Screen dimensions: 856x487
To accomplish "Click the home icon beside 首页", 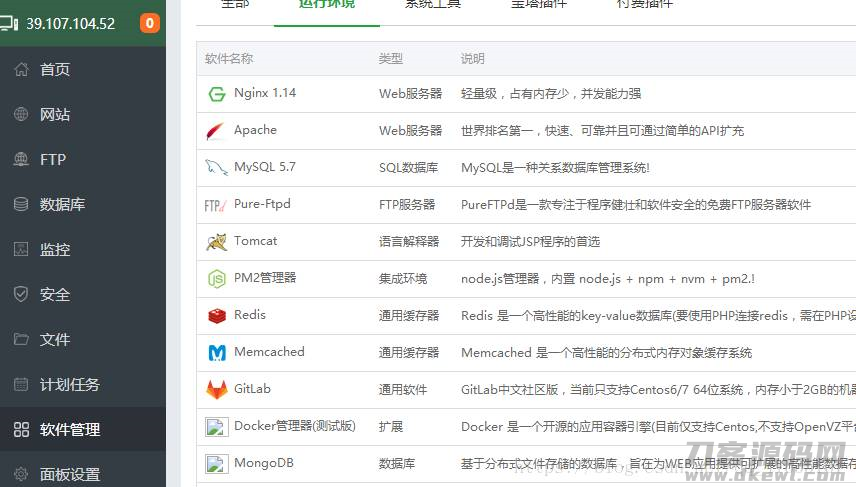I will tap(21, 69).
